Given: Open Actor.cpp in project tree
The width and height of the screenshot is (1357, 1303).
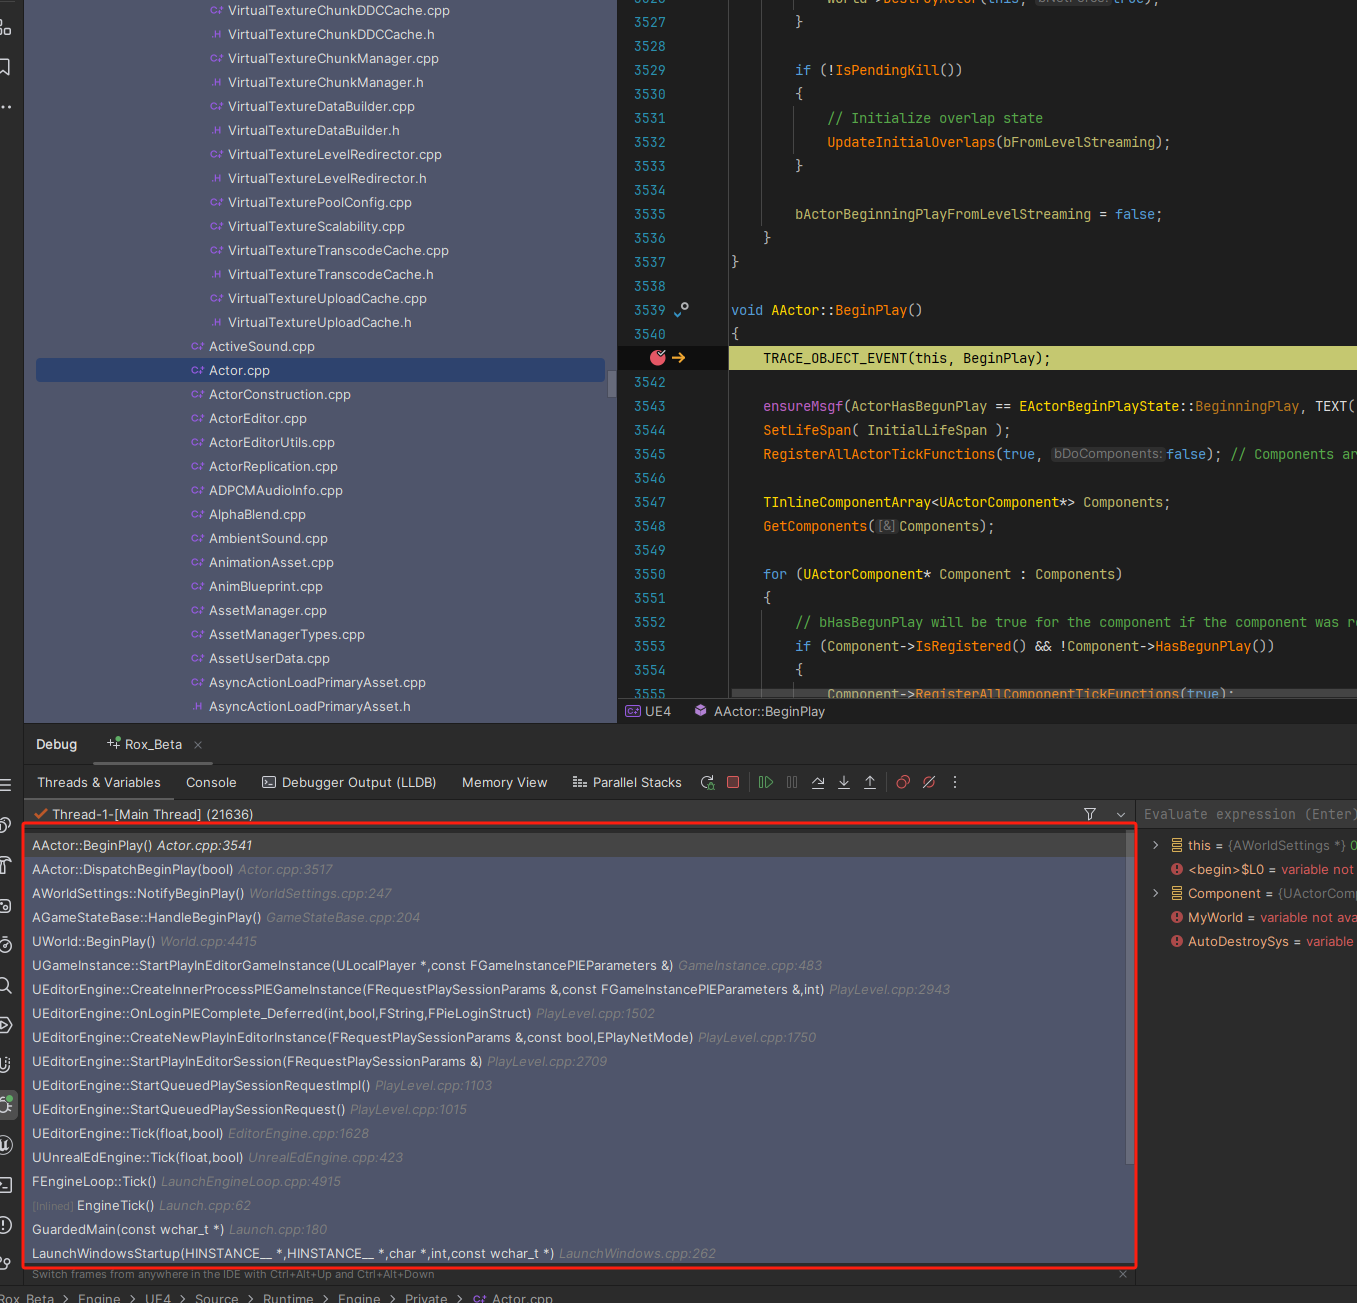Looking at the screenshot, I should (320, 370).
